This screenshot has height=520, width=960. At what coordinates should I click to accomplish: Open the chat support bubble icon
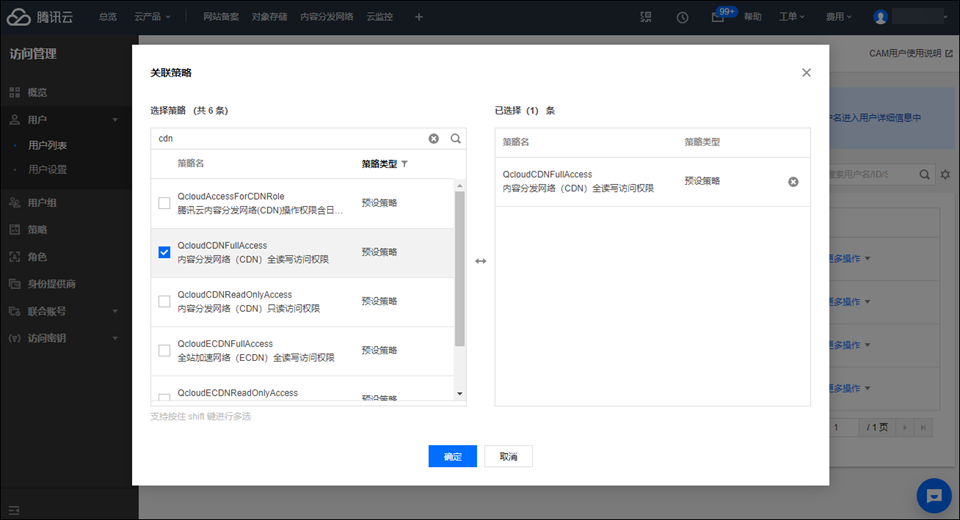(x=934, y=495)
